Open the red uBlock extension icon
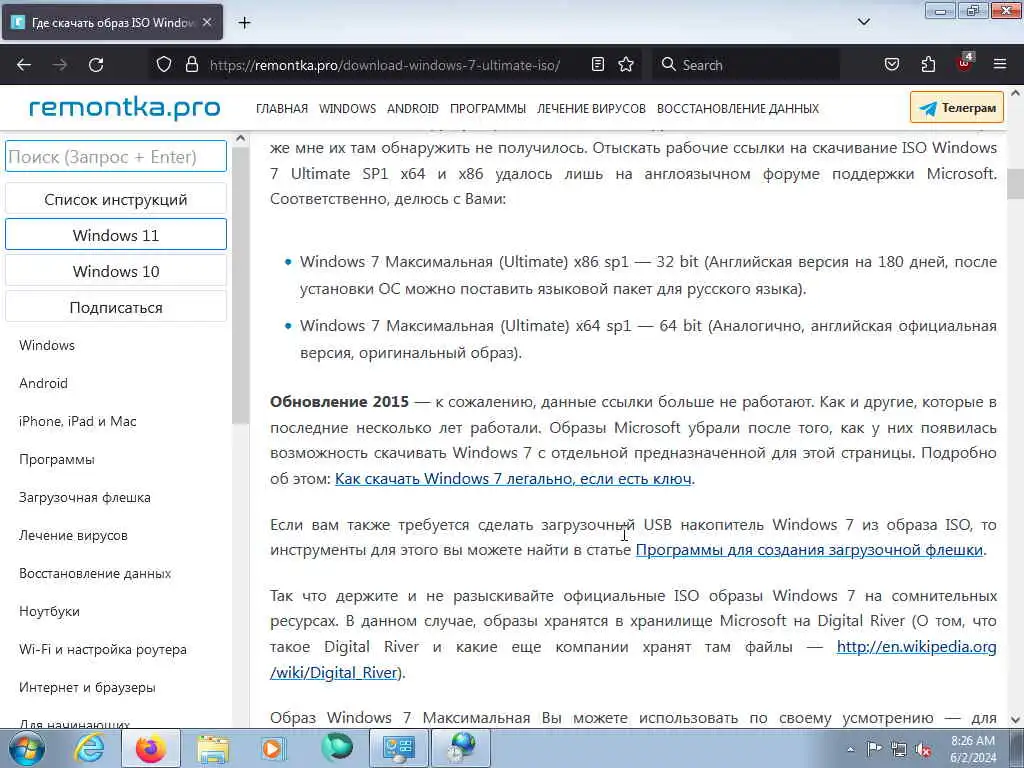The height and width of the screenshot is (768, 1024). coord(965,63)
